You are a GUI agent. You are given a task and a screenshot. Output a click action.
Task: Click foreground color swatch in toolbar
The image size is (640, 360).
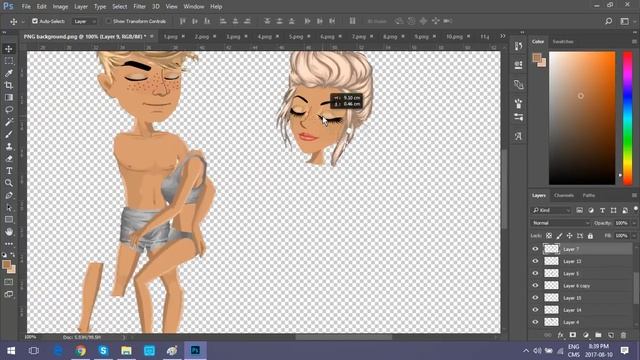(6, 265)
